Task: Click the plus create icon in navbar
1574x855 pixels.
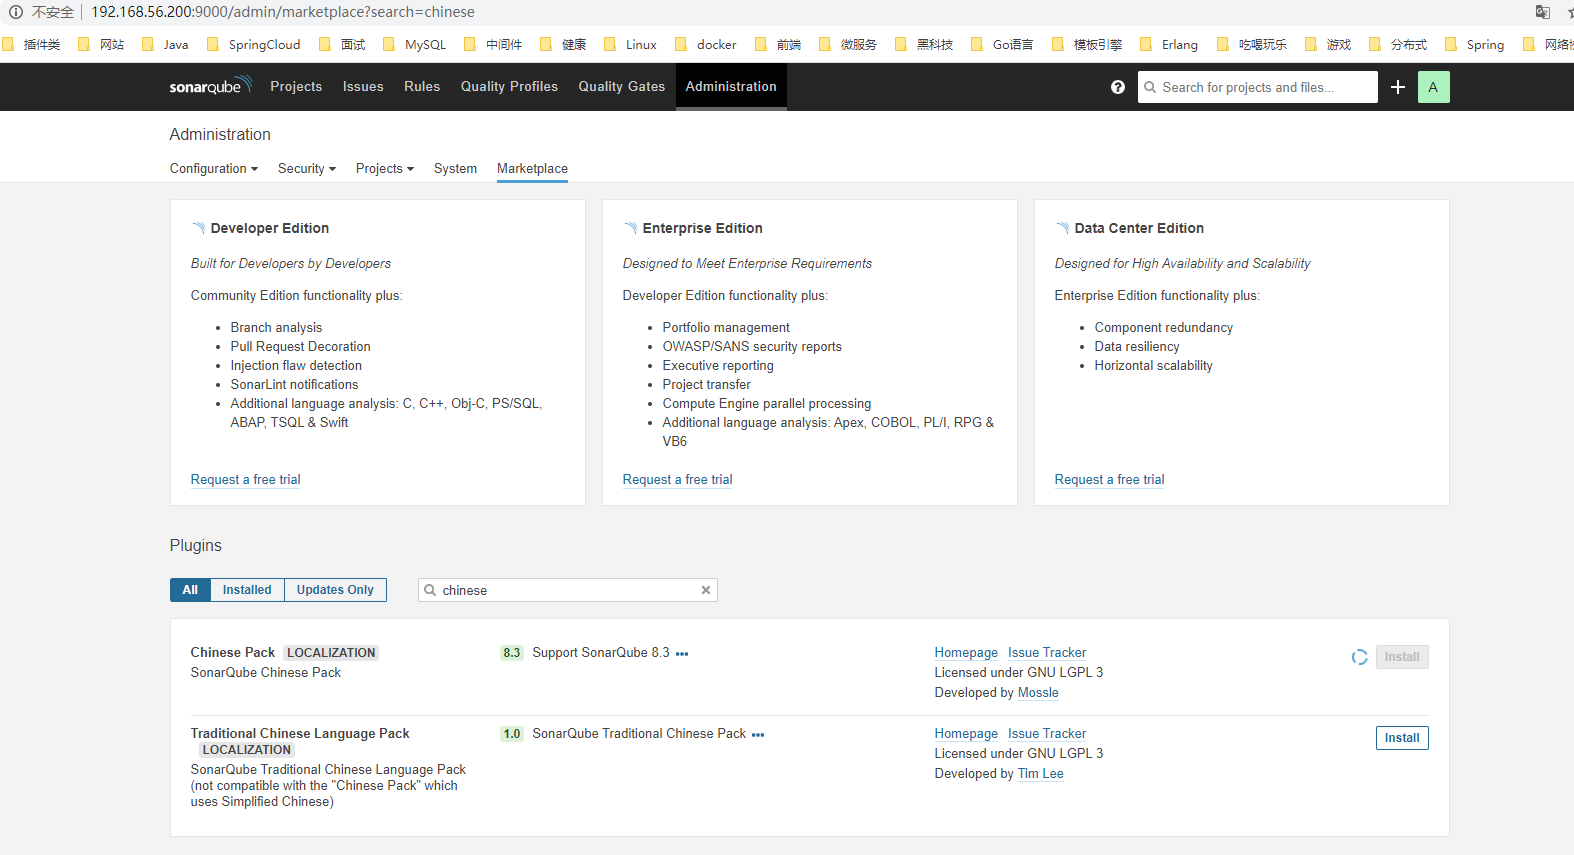Action: point(1398,87)
